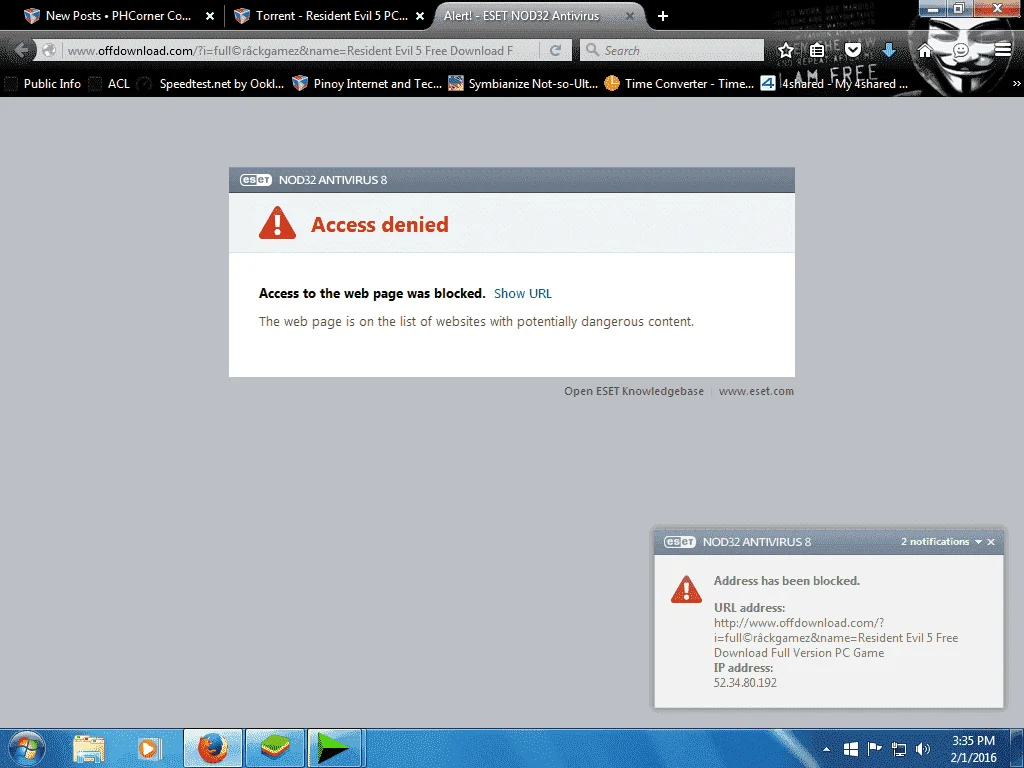Close the New Posts PHCorner tab
The height and width of the screenshot is (768, 1024).
(x=210, y=16)
